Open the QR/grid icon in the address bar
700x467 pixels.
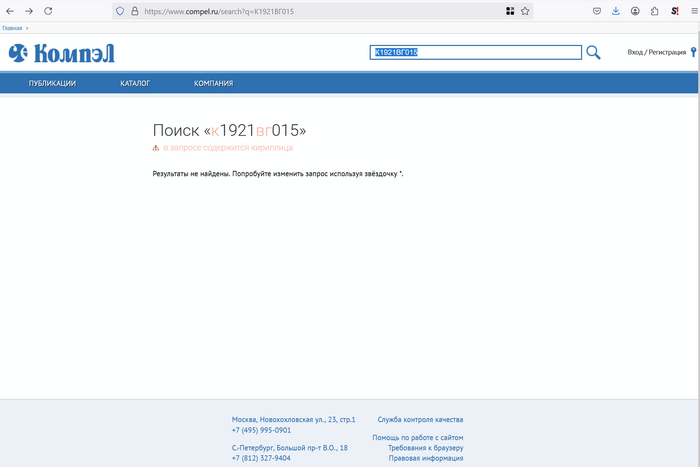[510, 11]
